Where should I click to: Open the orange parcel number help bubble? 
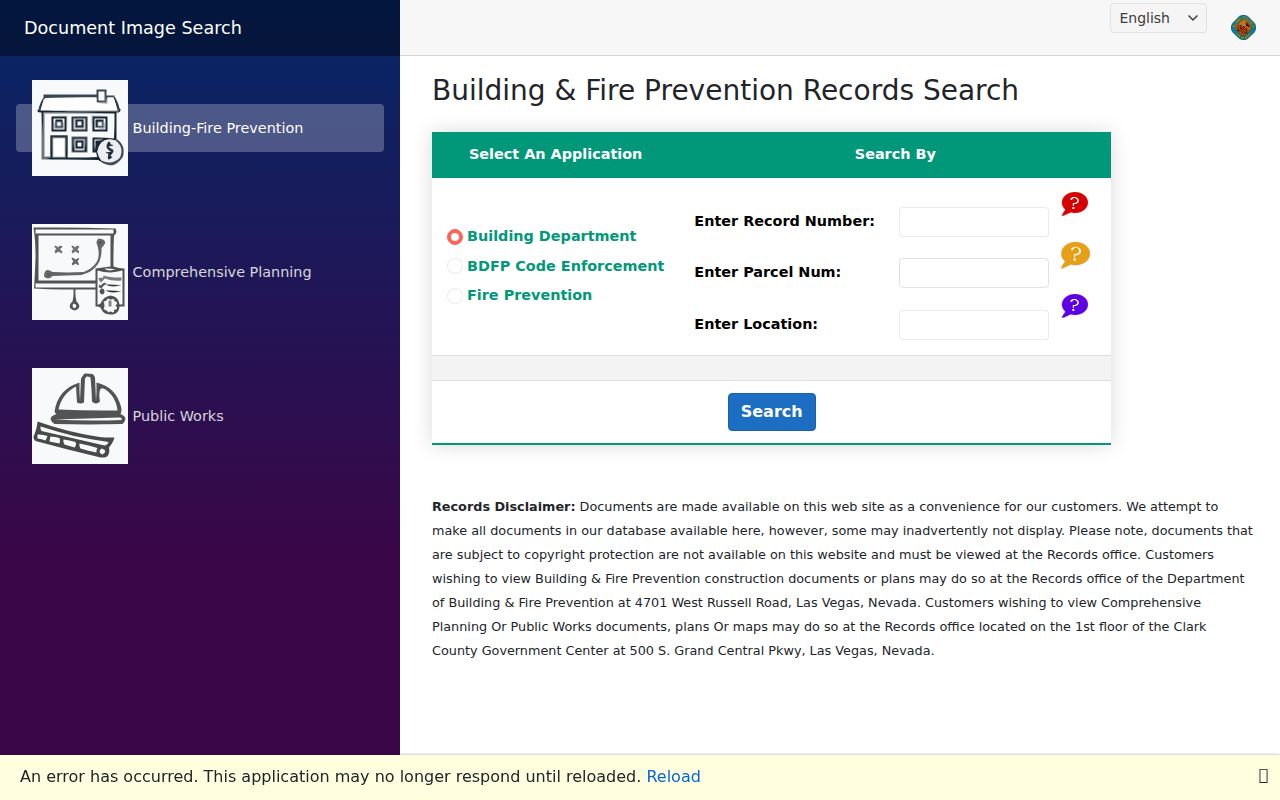click(1075, 255)
